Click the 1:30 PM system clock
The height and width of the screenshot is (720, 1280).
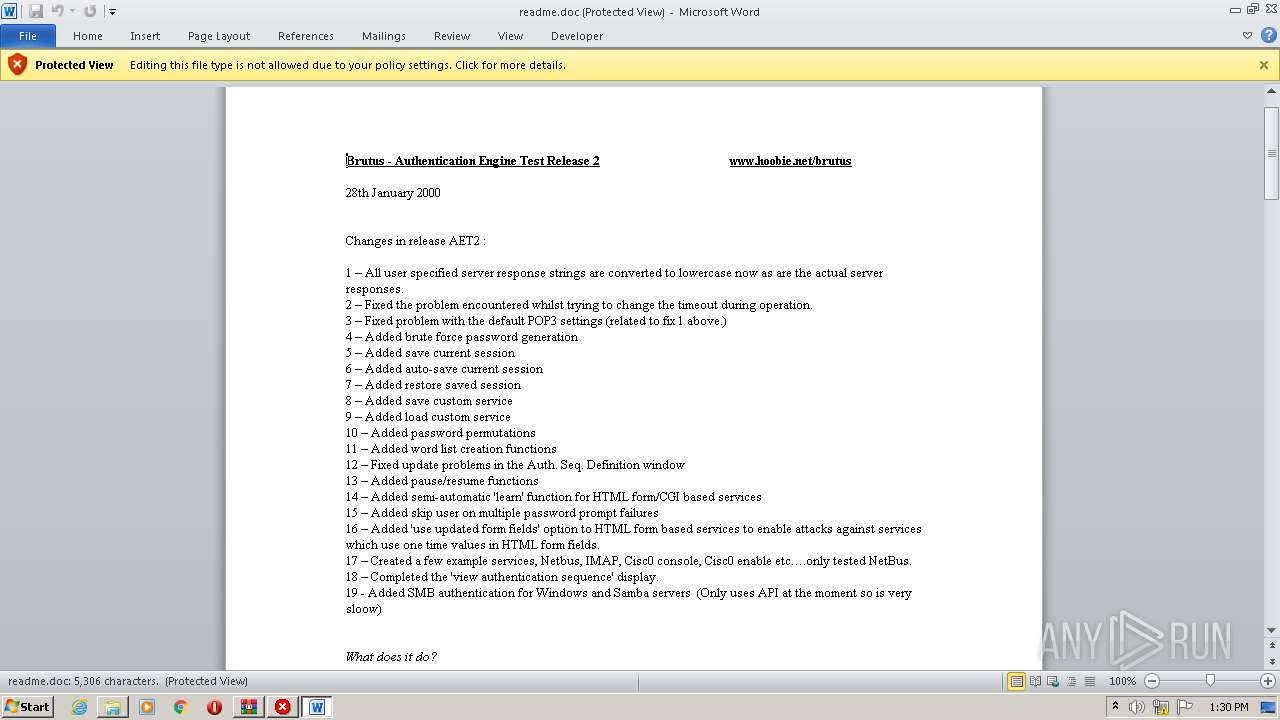click(1229, 707)
